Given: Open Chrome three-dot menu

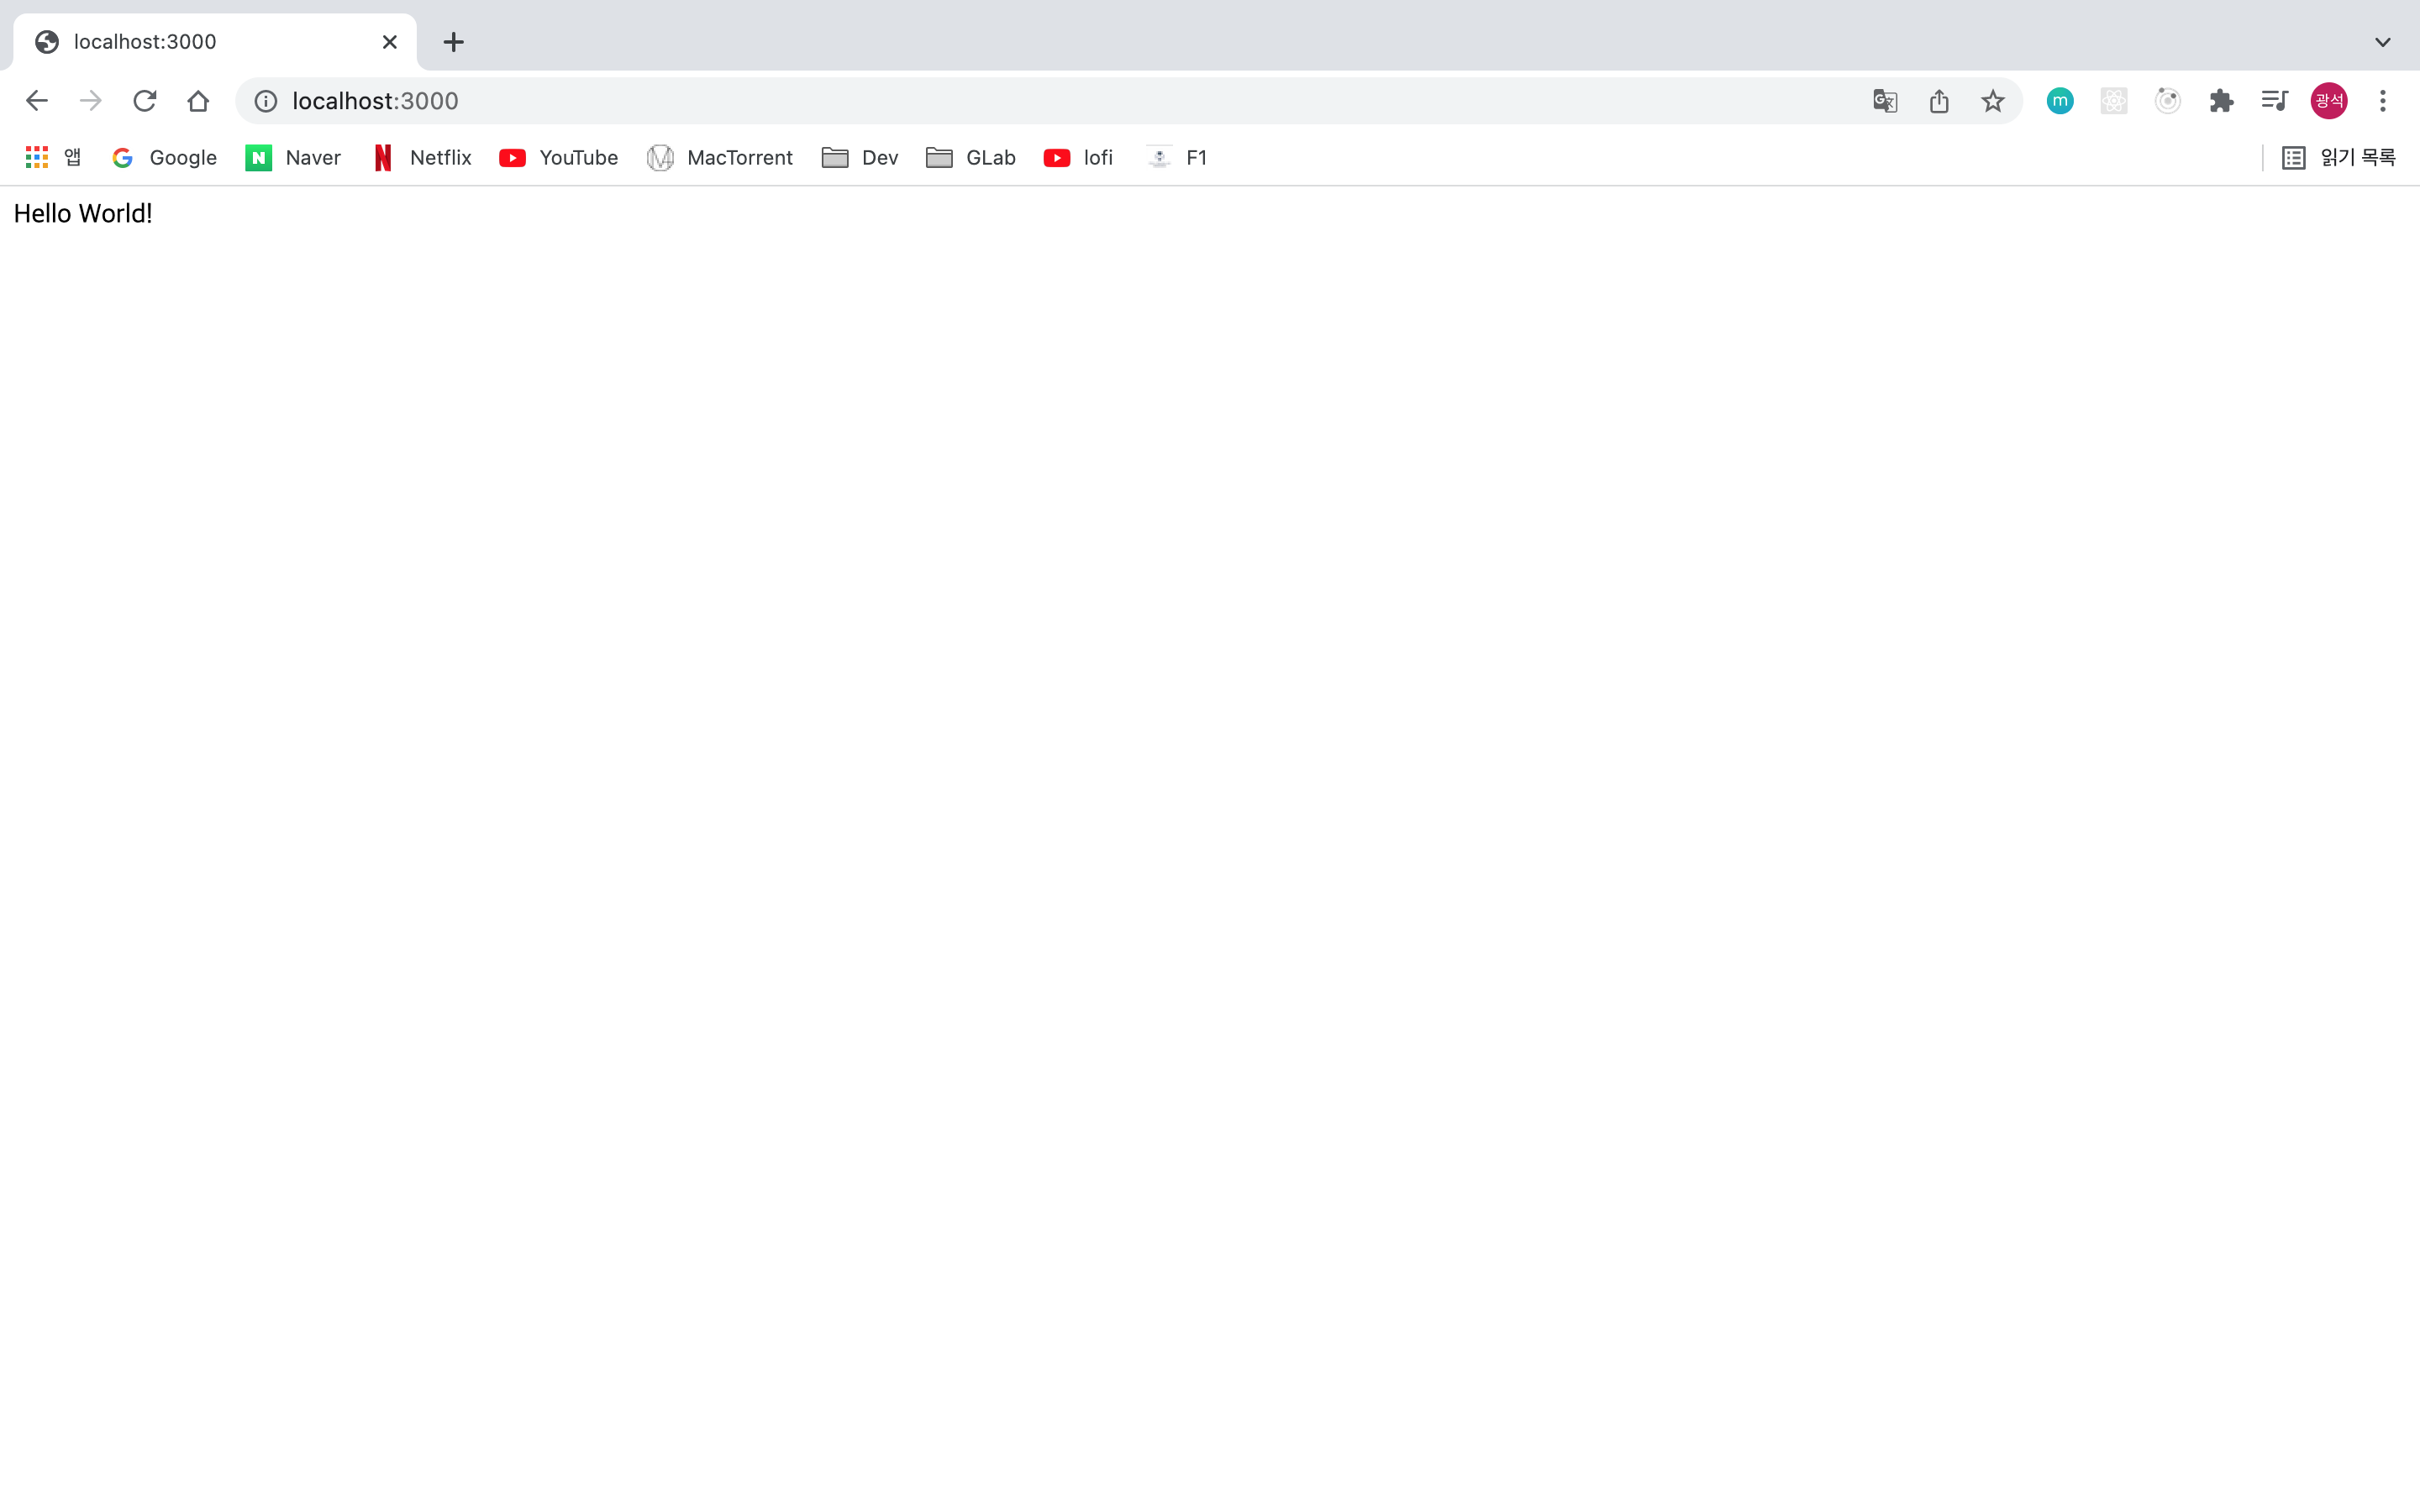Looking at the screenshot, I should point(2383,101).
